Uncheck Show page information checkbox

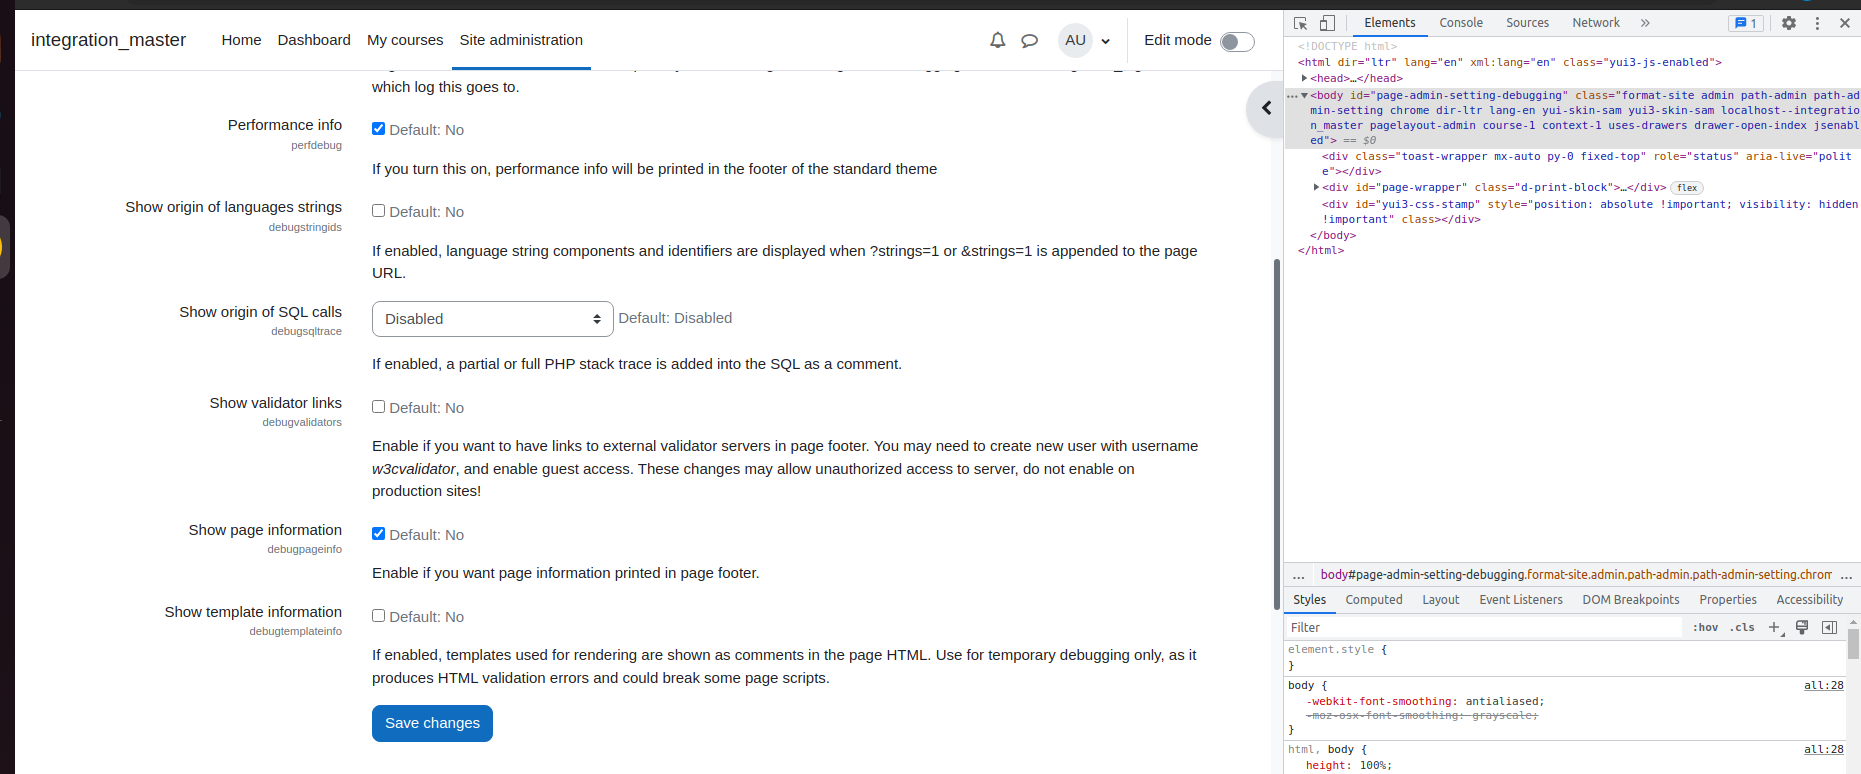click(x=379, y=534)
